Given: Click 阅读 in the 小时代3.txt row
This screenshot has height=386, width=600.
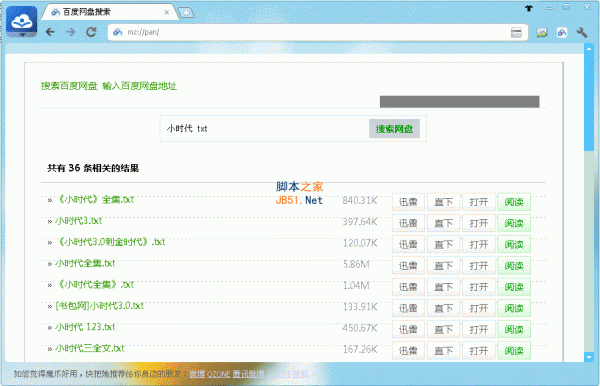Looking at the screenshot, I should click(x=514, y=223).
